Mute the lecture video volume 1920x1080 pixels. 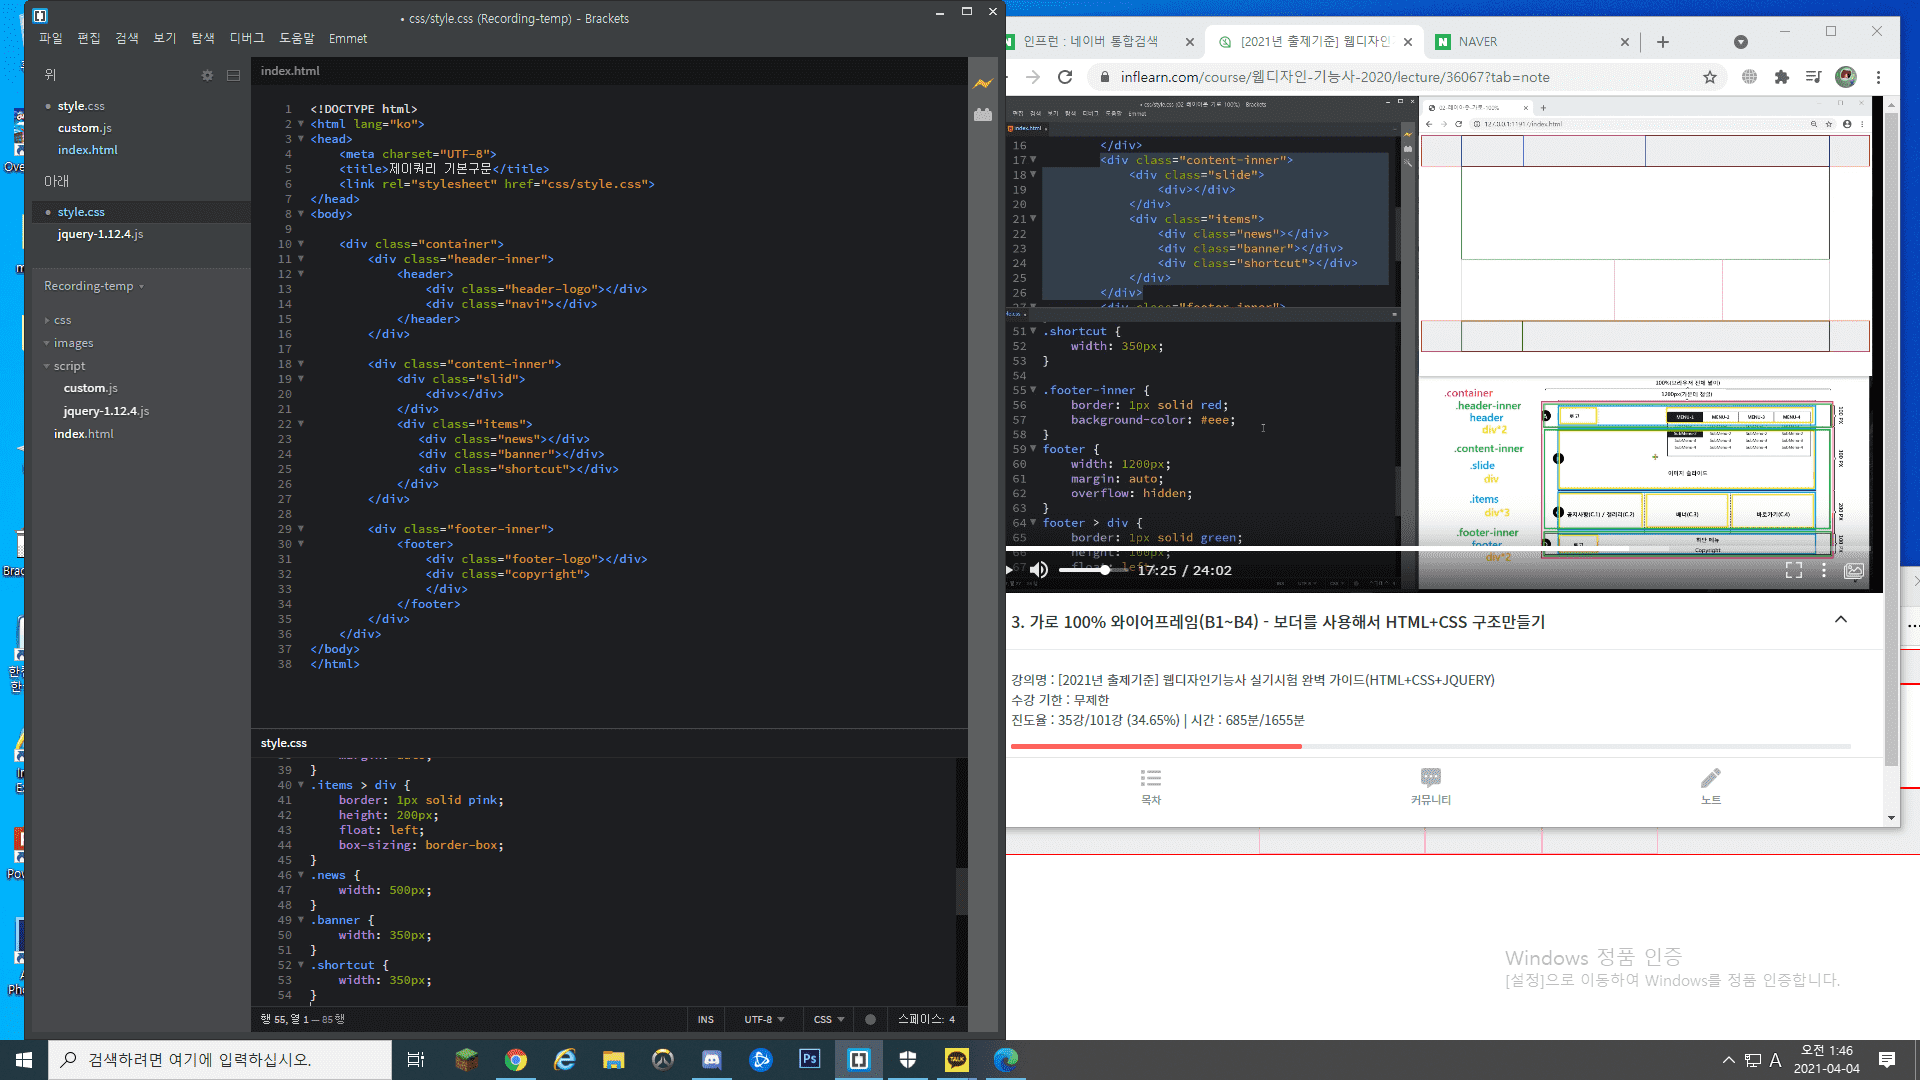point(1039,570)
